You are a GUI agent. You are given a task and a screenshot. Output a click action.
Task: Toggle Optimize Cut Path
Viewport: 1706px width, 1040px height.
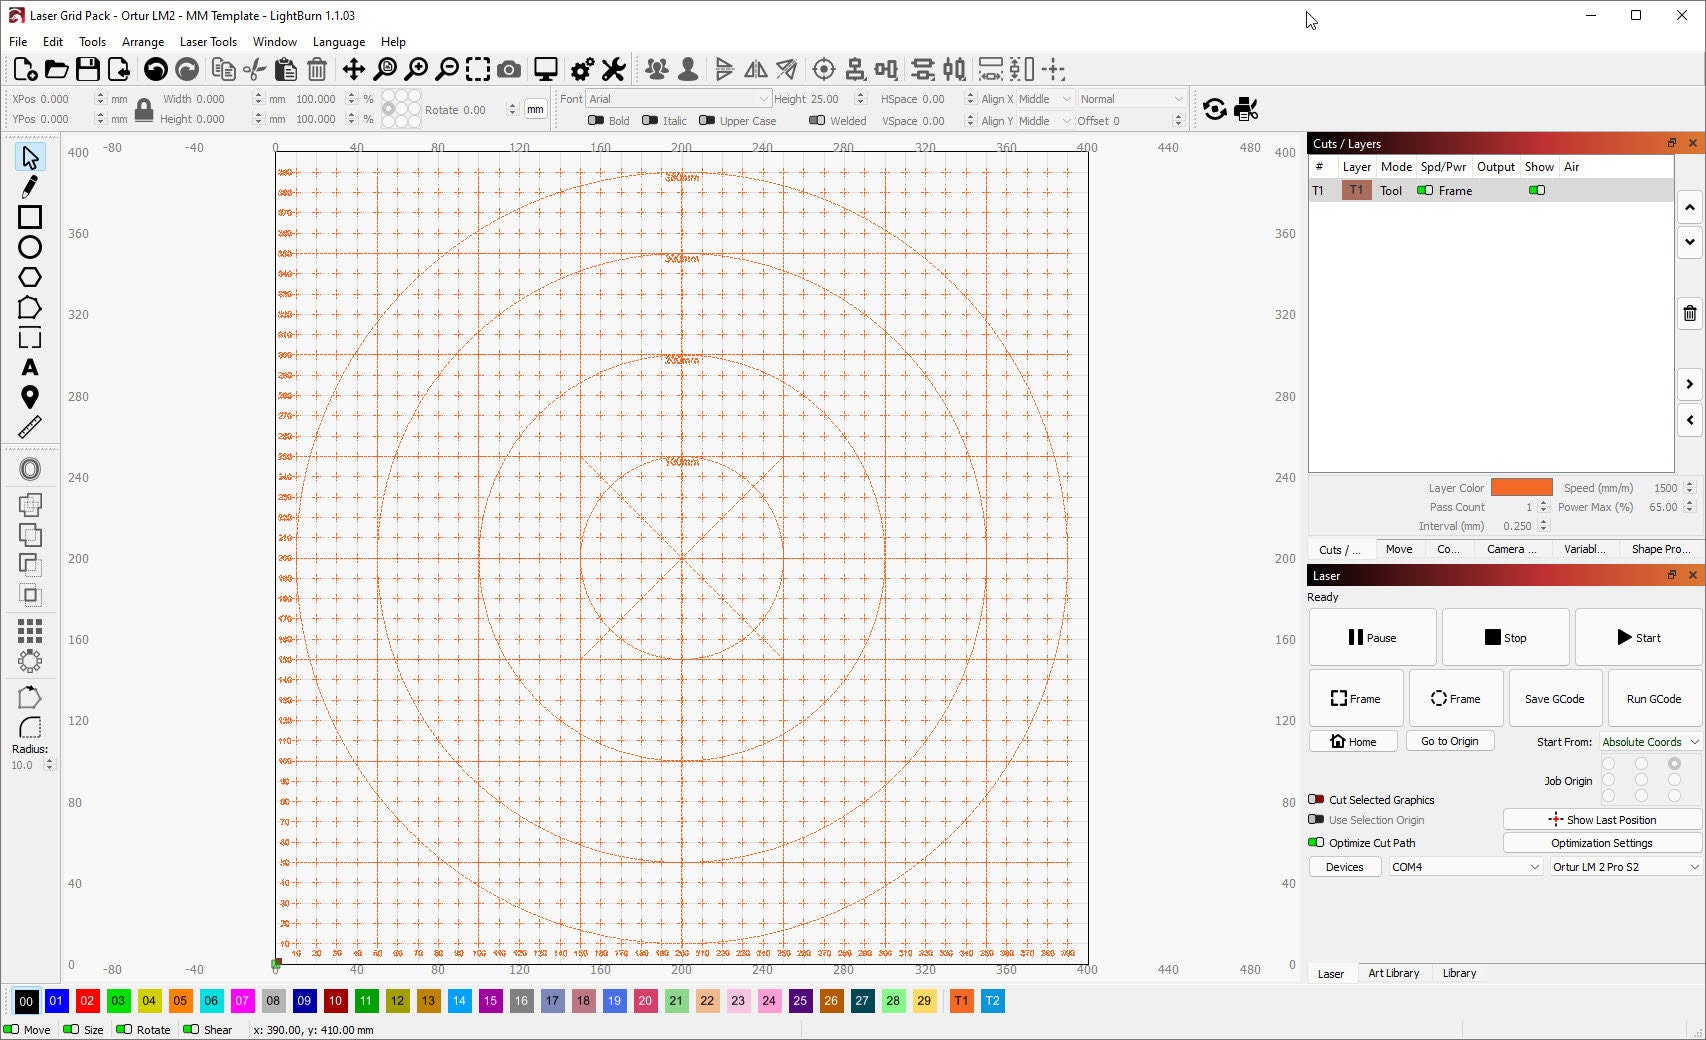point(1315,842)
